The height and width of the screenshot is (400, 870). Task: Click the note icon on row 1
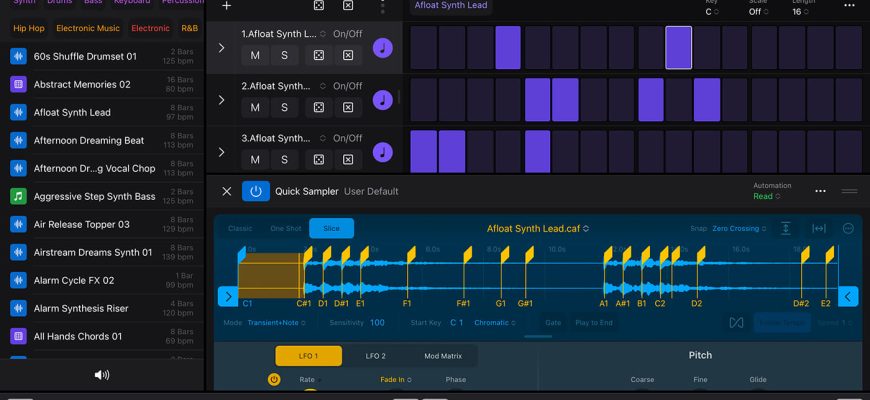coord(382,47)
